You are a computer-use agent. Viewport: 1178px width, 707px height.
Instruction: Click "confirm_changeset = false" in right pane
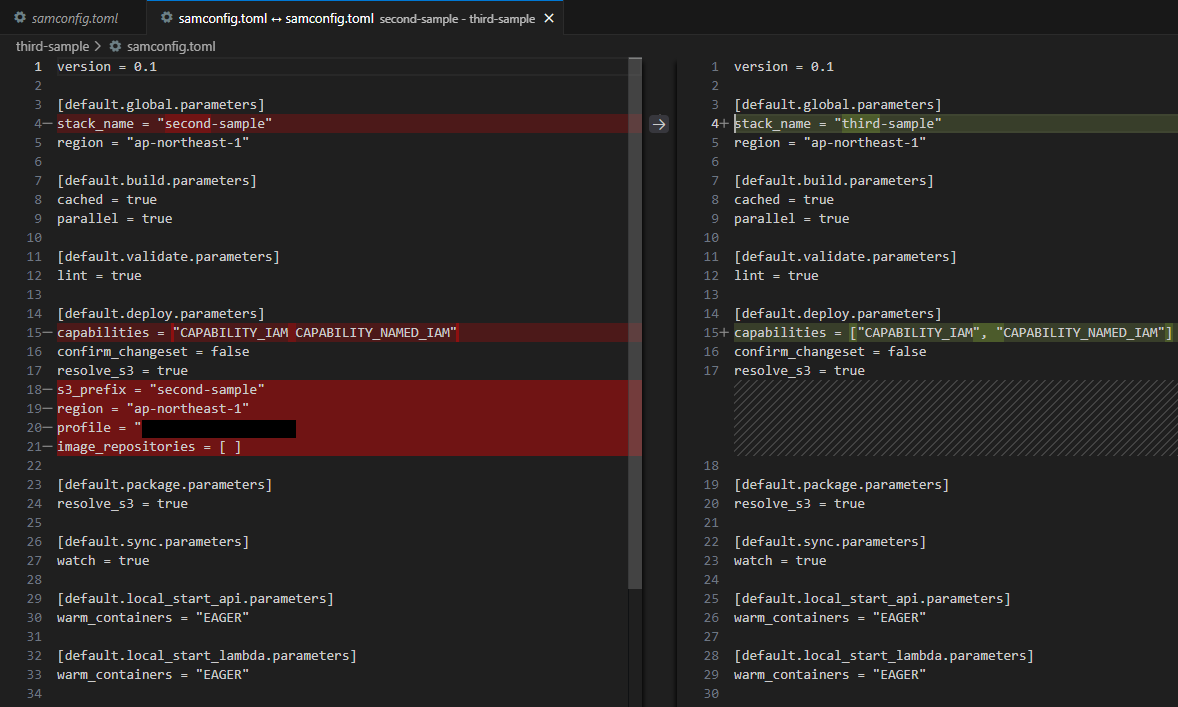point(830,351)
